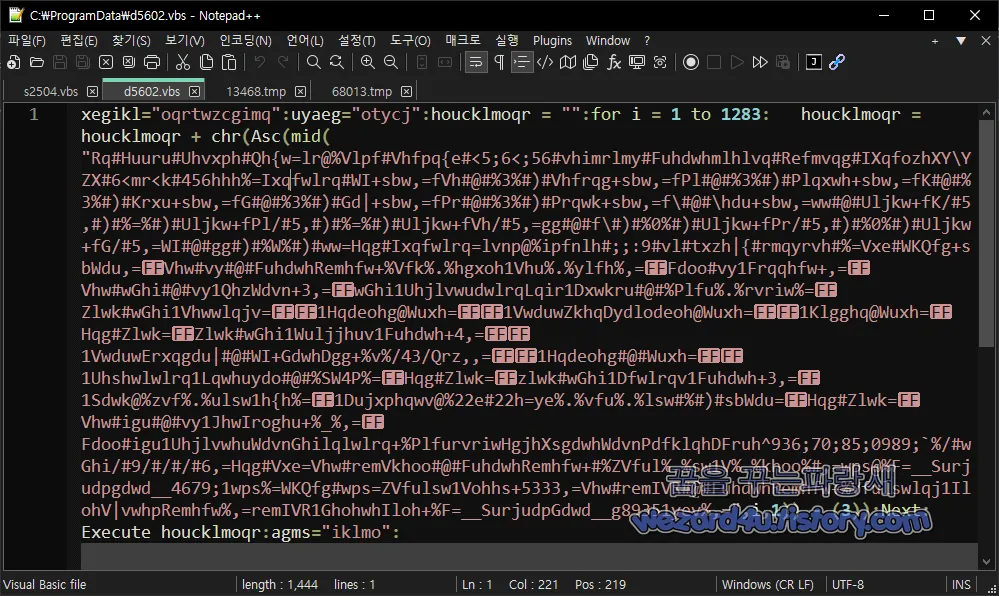Paste from clipboard using the paste icon
Screen dimensions: 999x596
pyautogui.click(x=229, y=62)
